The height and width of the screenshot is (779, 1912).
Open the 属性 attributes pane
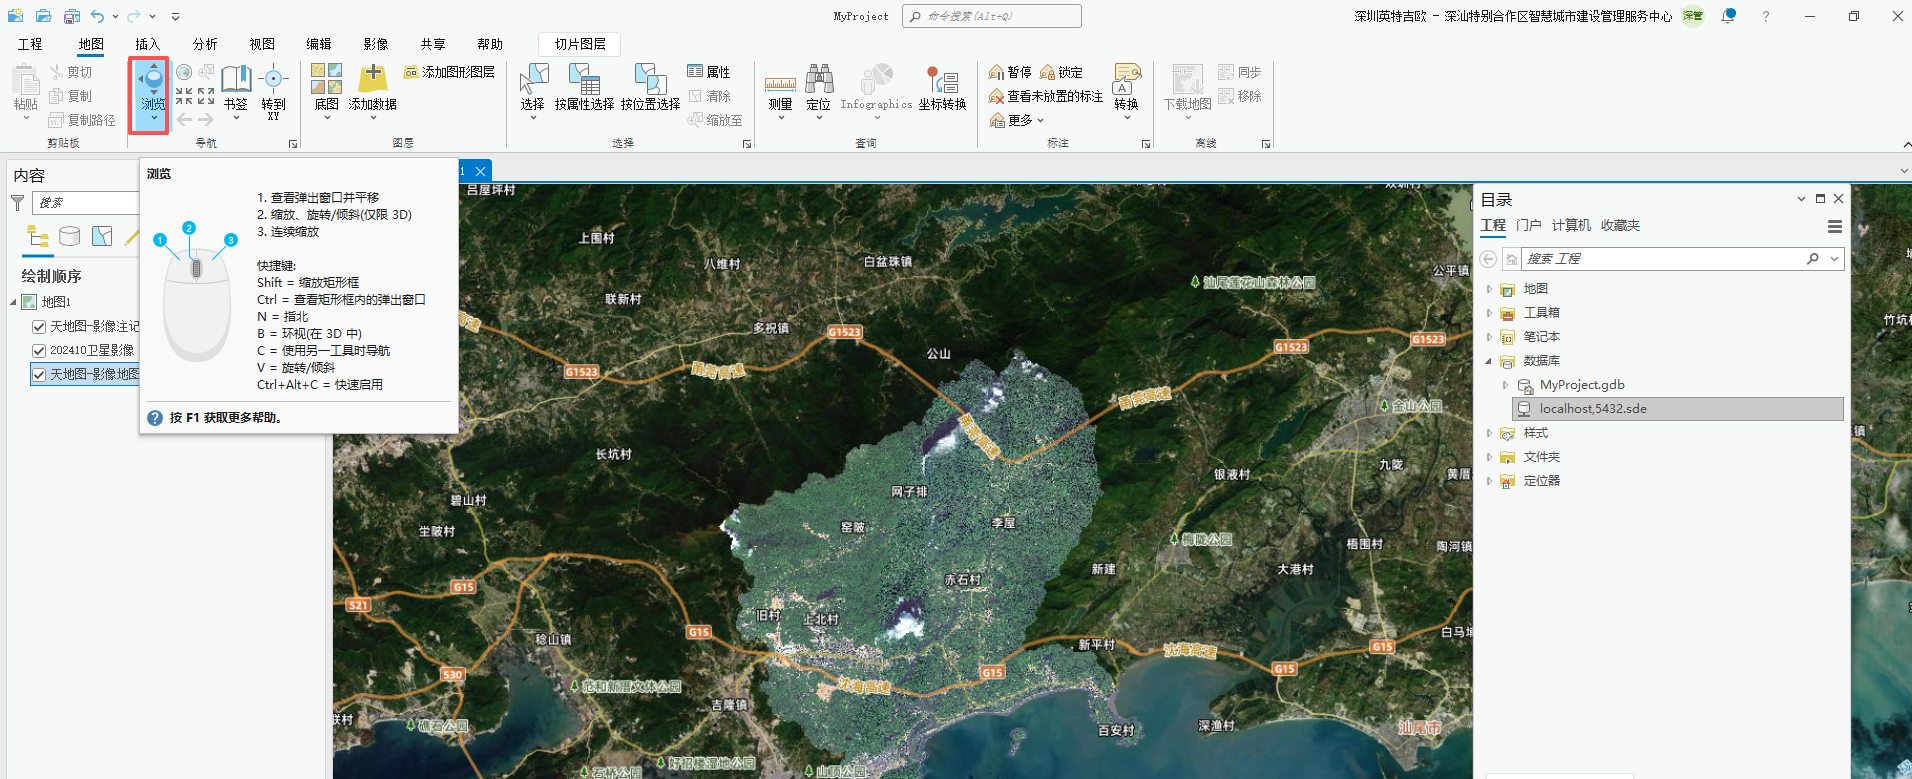[x=709, y=72]
